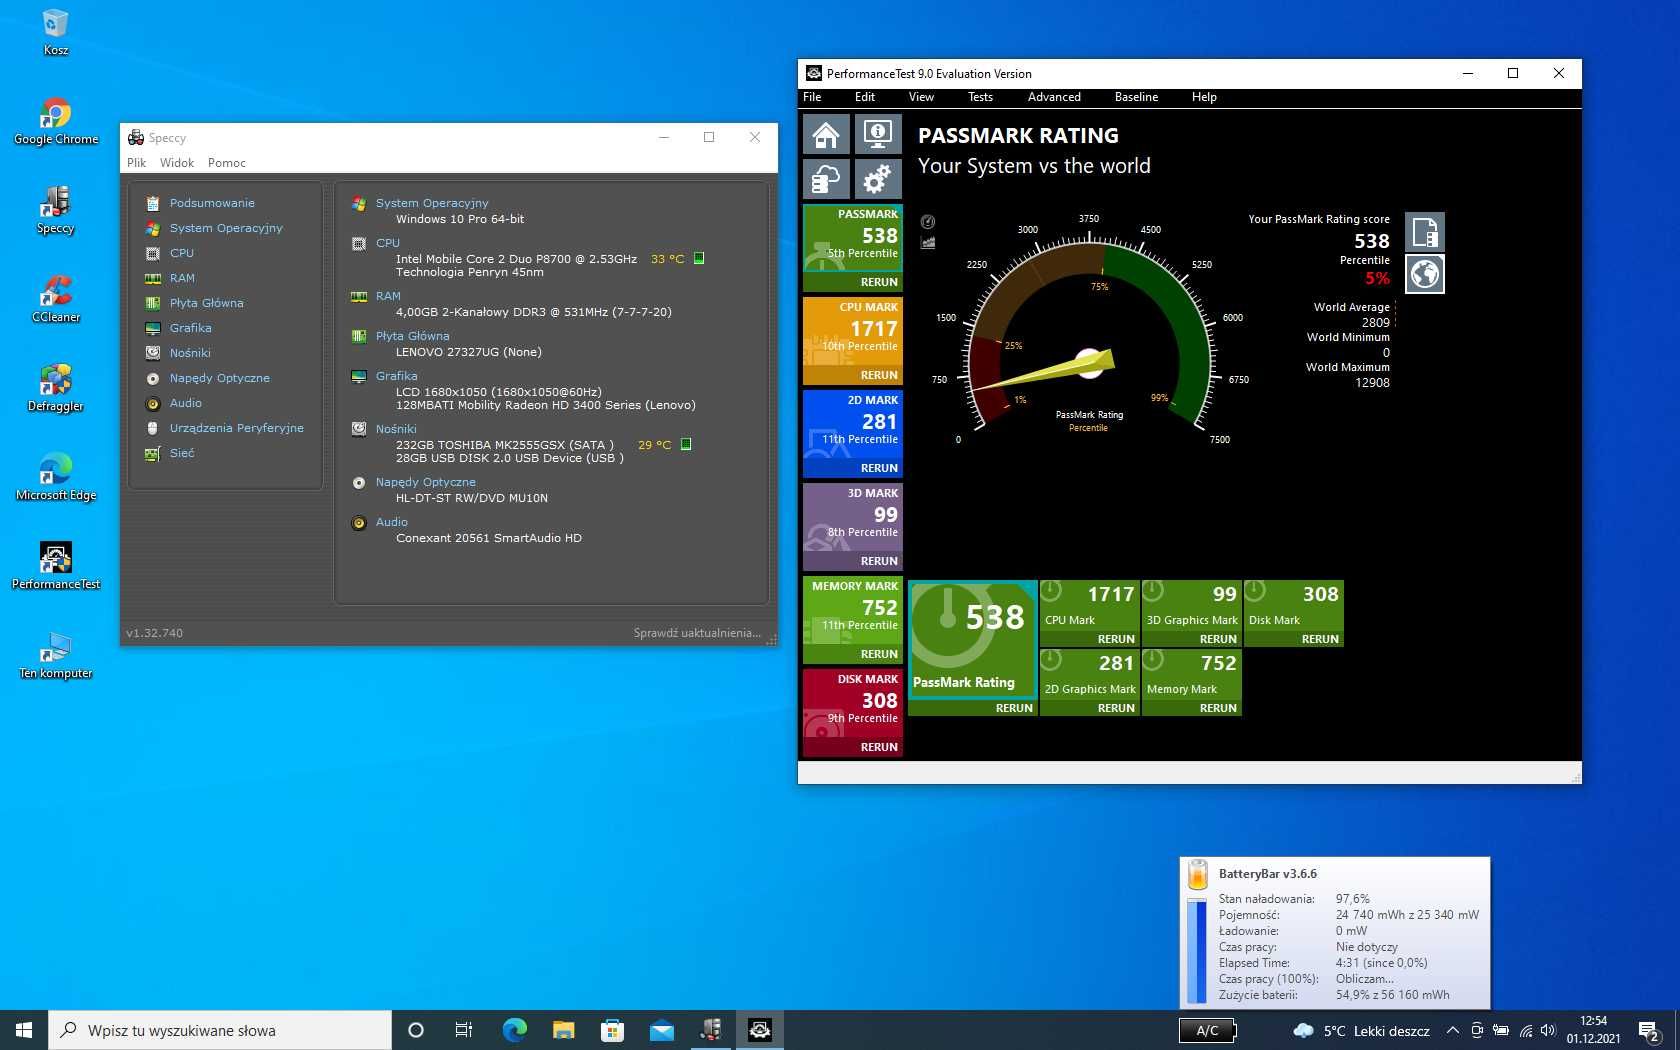Select the CPU Mark 1717 tile
Screen dimensions: 1680x1050
point(1090,606)
